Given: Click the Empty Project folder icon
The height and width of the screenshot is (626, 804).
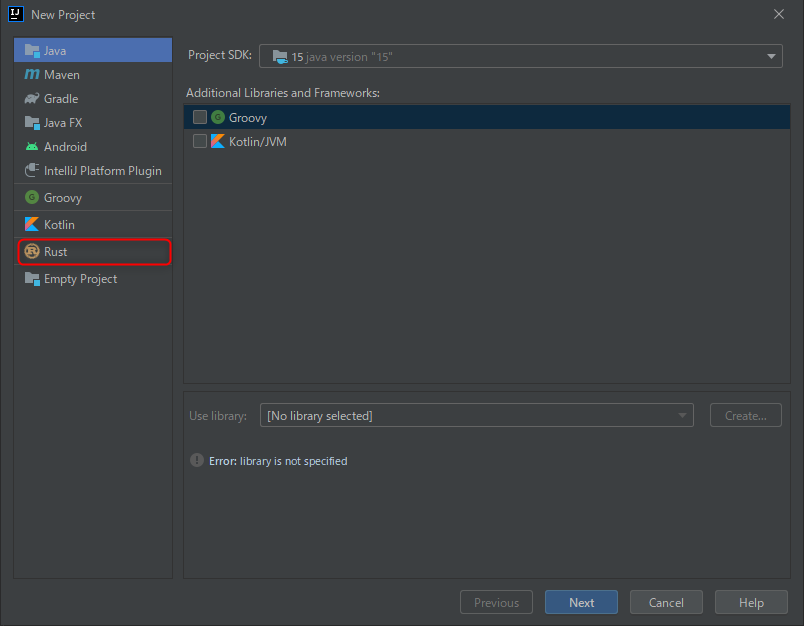Looking at the screenshot, I should (32, 279).
